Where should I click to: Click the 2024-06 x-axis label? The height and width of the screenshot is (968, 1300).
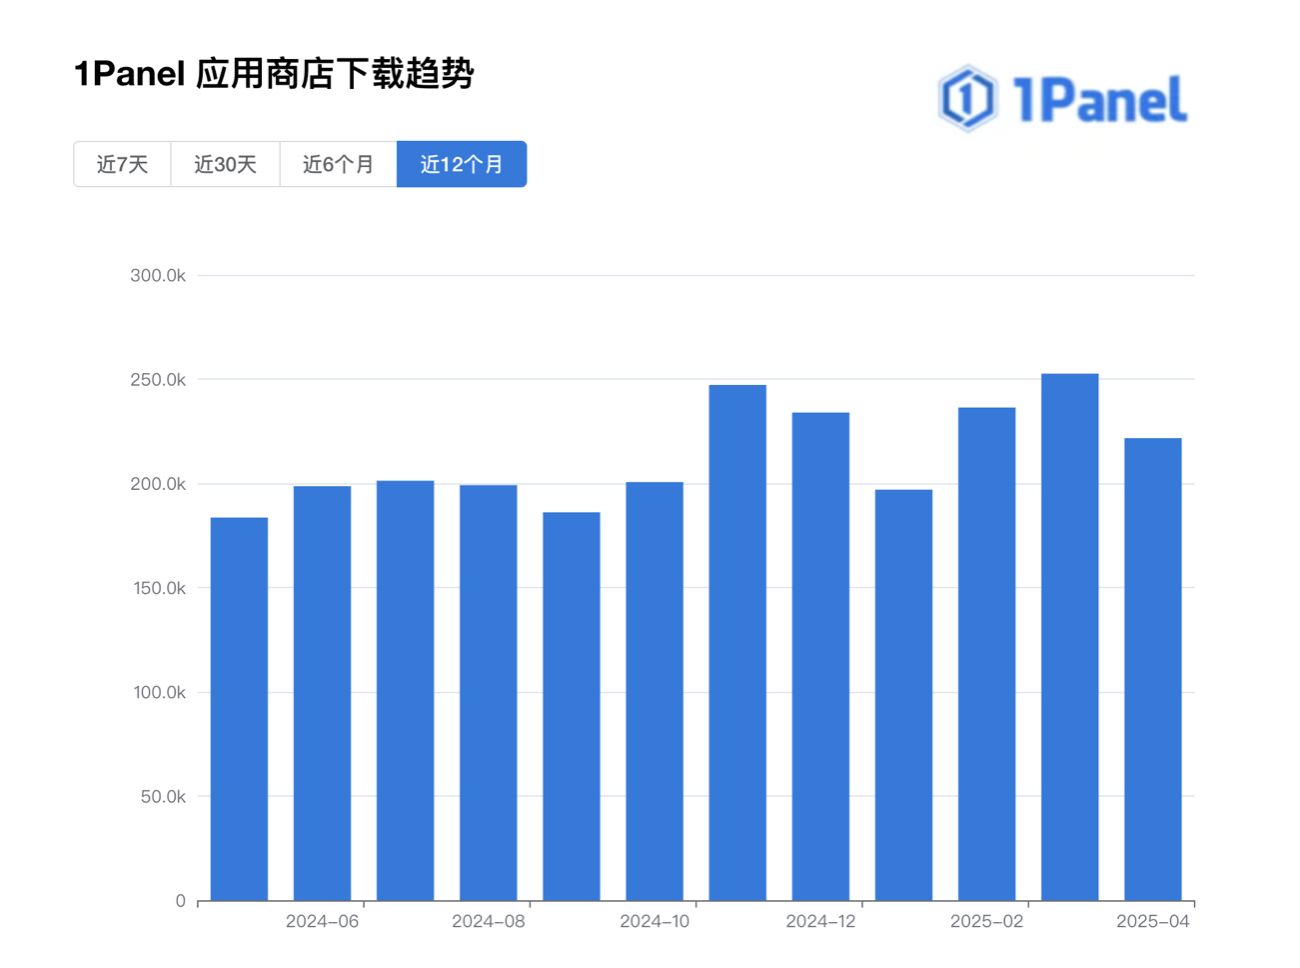(322, 922)
